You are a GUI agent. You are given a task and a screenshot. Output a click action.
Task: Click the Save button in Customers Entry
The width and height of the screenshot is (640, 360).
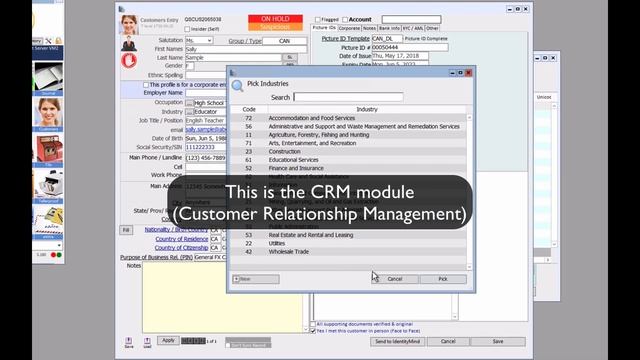coord(498,341)
